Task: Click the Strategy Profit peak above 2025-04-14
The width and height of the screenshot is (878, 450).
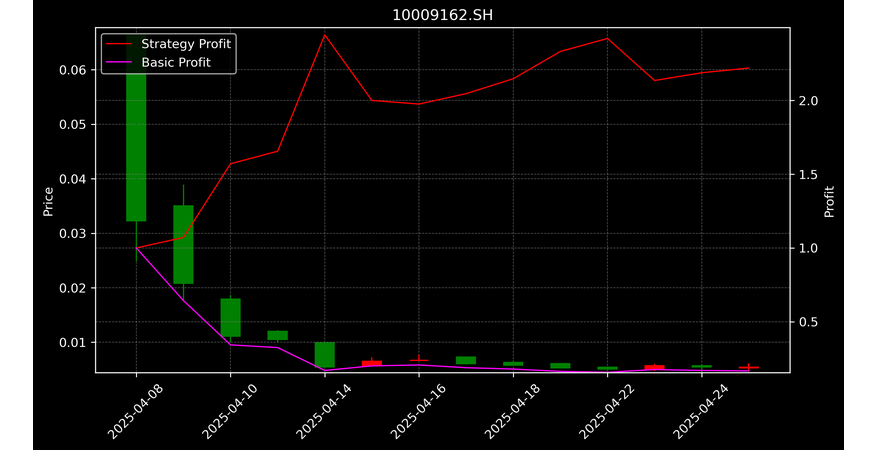Action: click(325, 35)
